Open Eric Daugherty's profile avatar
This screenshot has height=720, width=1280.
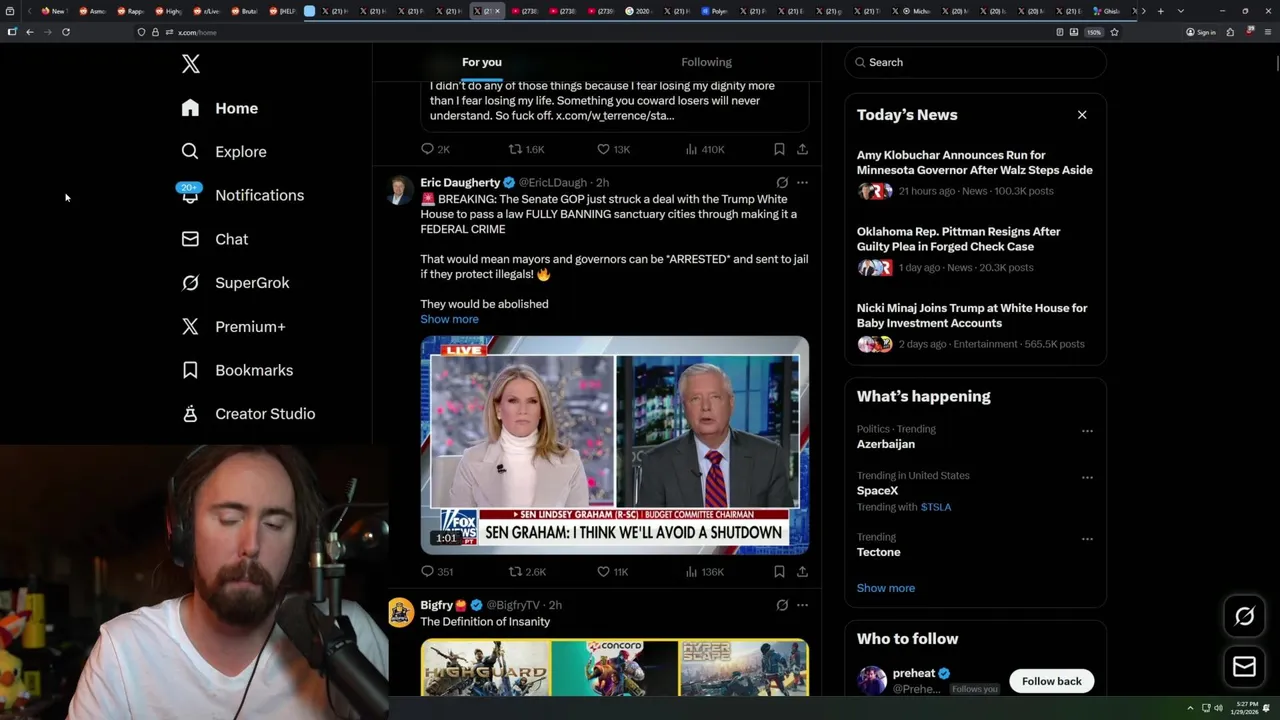click(400, 190)
